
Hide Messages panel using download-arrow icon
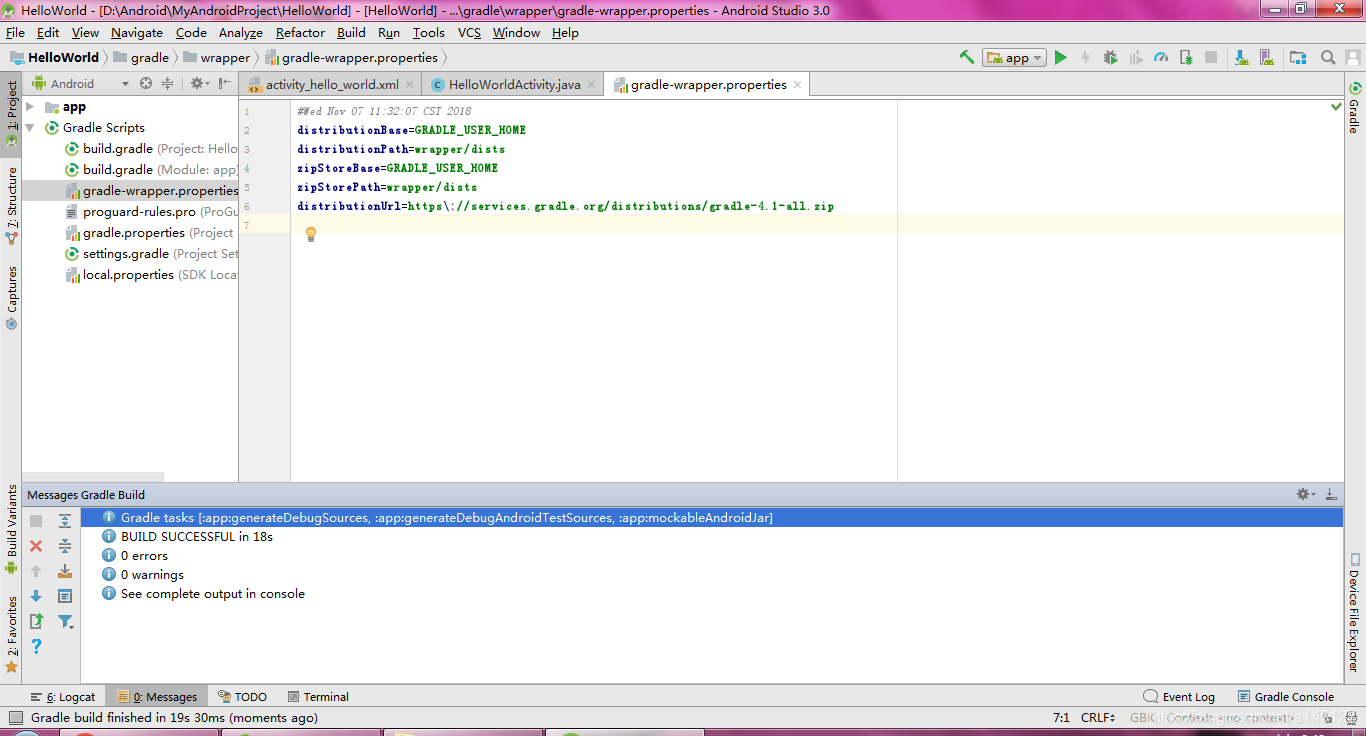pos(1331,494)
